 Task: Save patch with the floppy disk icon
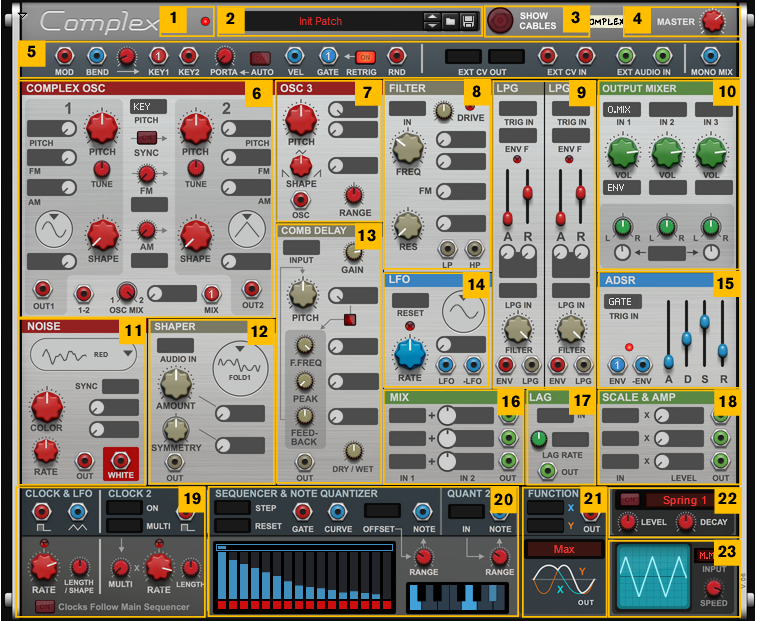[468, 21]
